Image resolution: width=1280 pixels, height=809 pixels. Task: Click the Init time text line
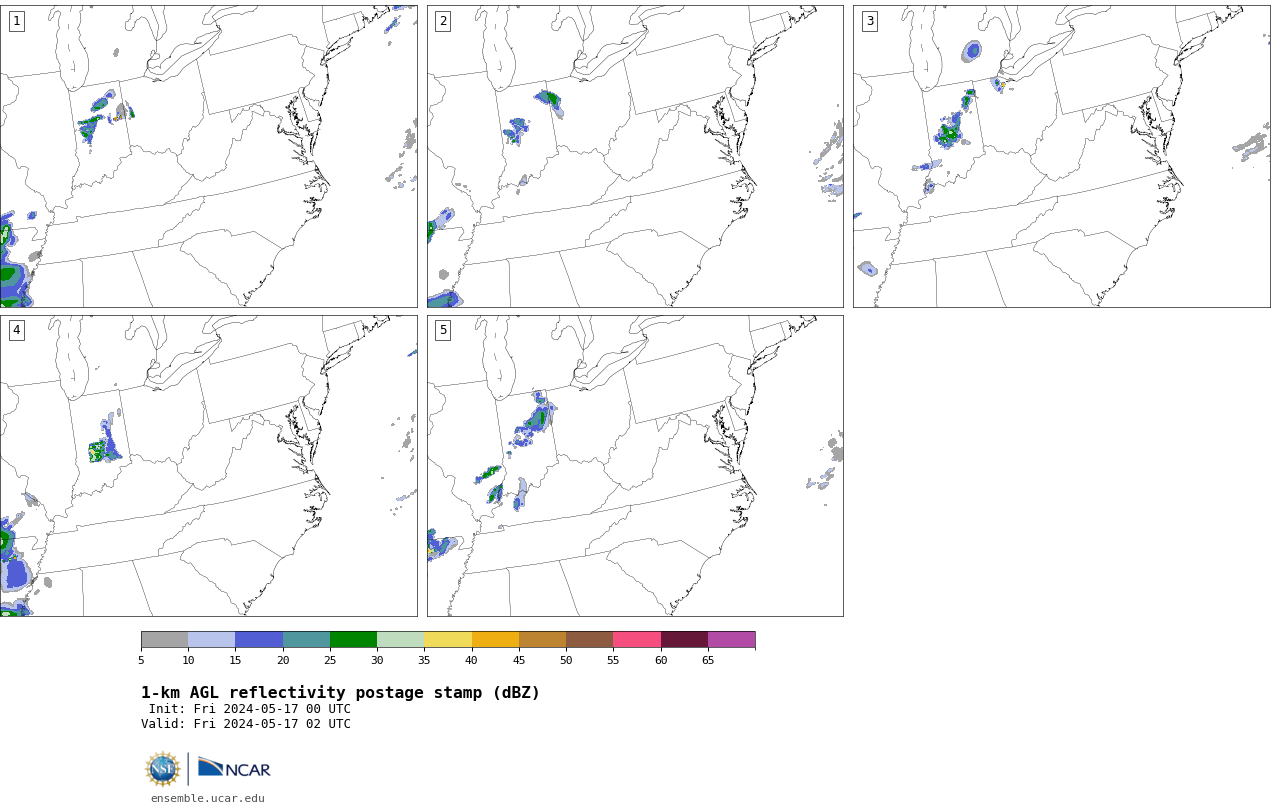click(x=250, y=709)
